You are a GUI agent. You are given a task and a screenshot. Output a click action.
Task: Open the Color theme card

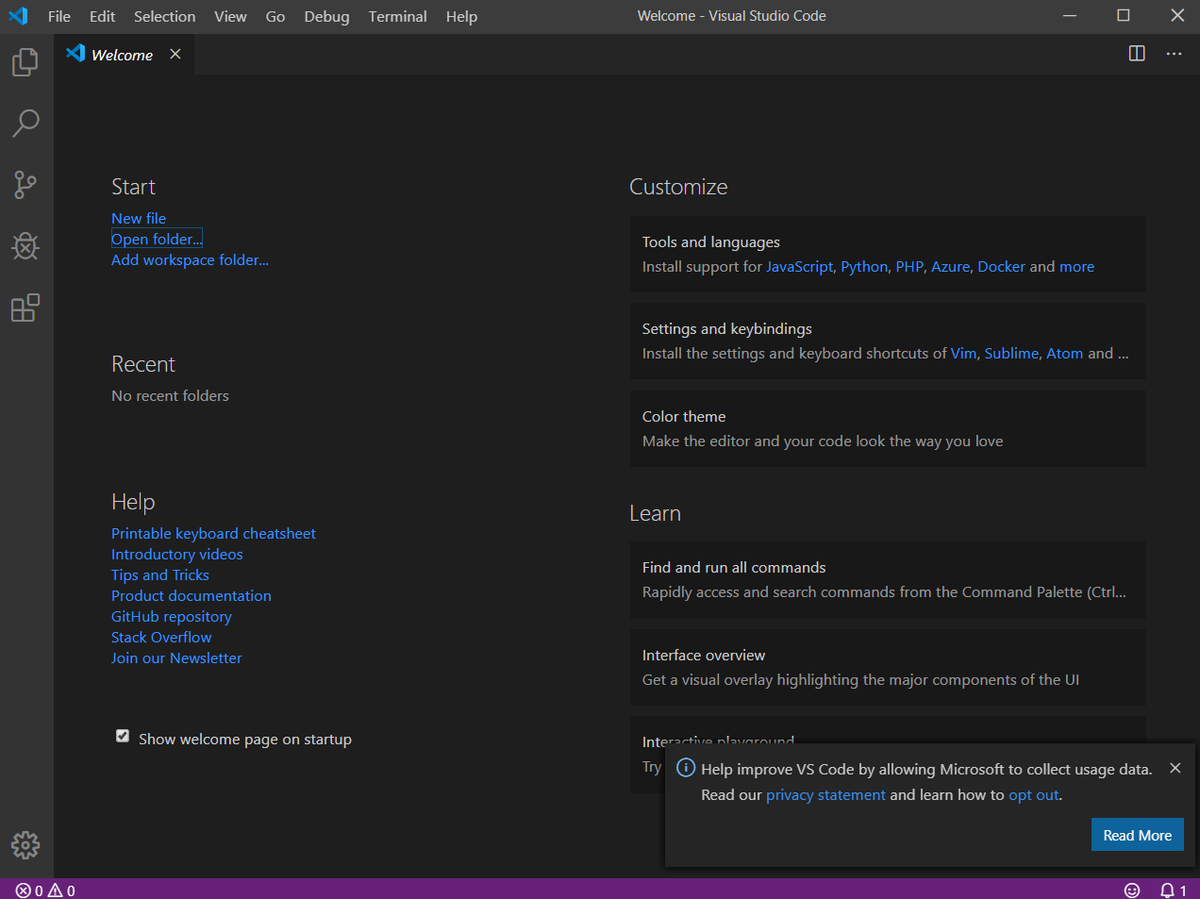click(x=888, y=429)
